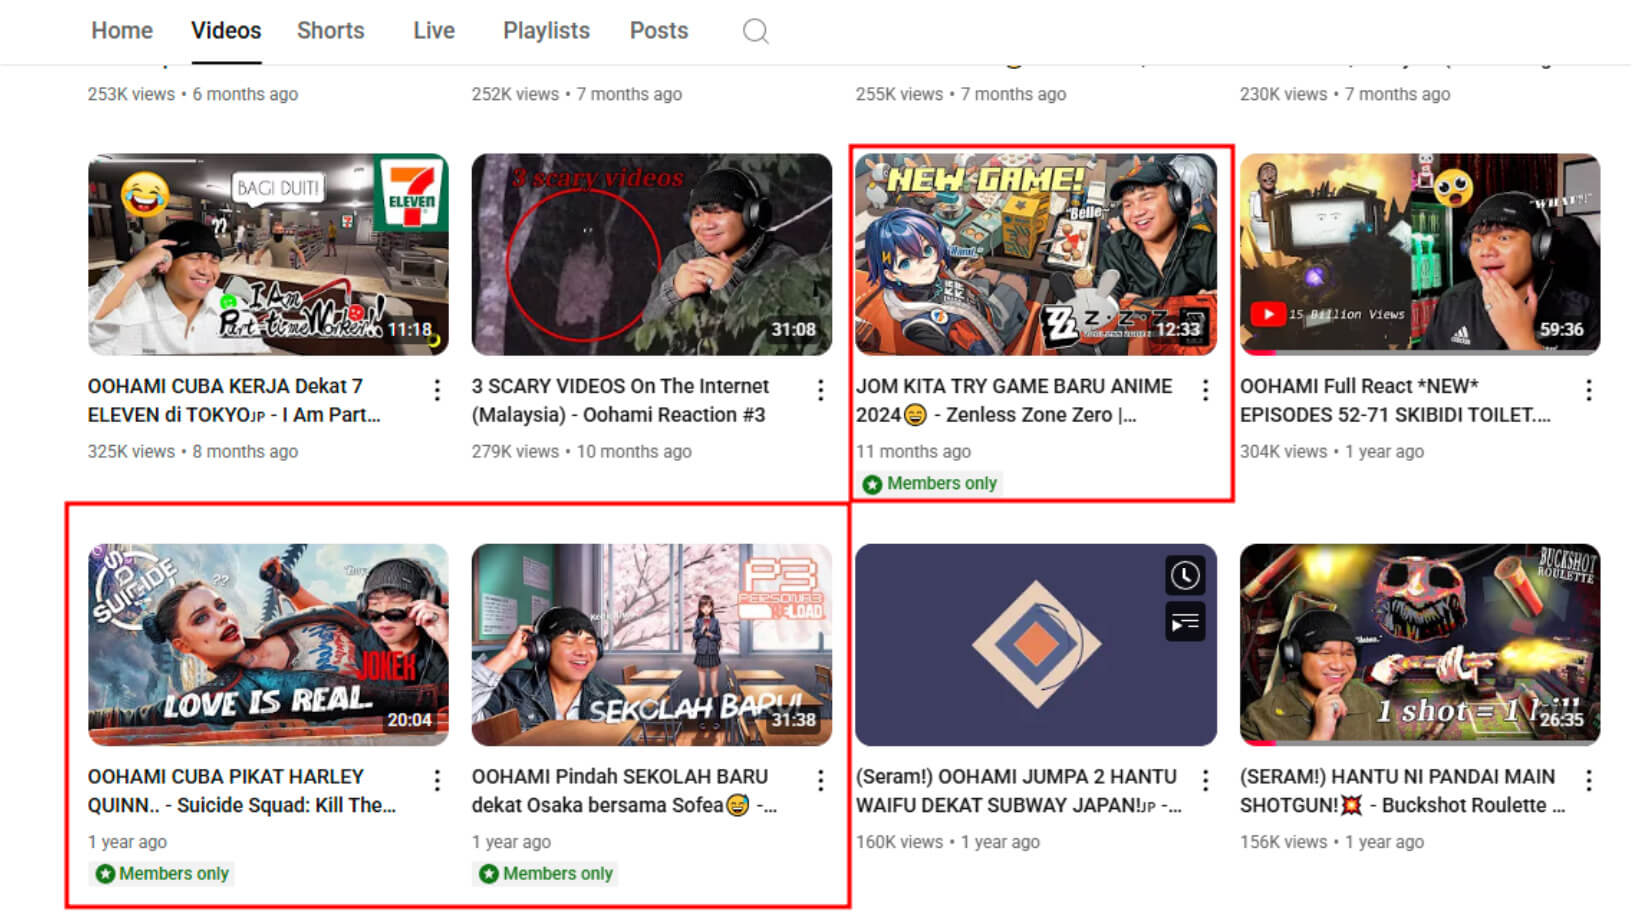Click Add to queue icon on blue thumbnail

click(1185, 623)
